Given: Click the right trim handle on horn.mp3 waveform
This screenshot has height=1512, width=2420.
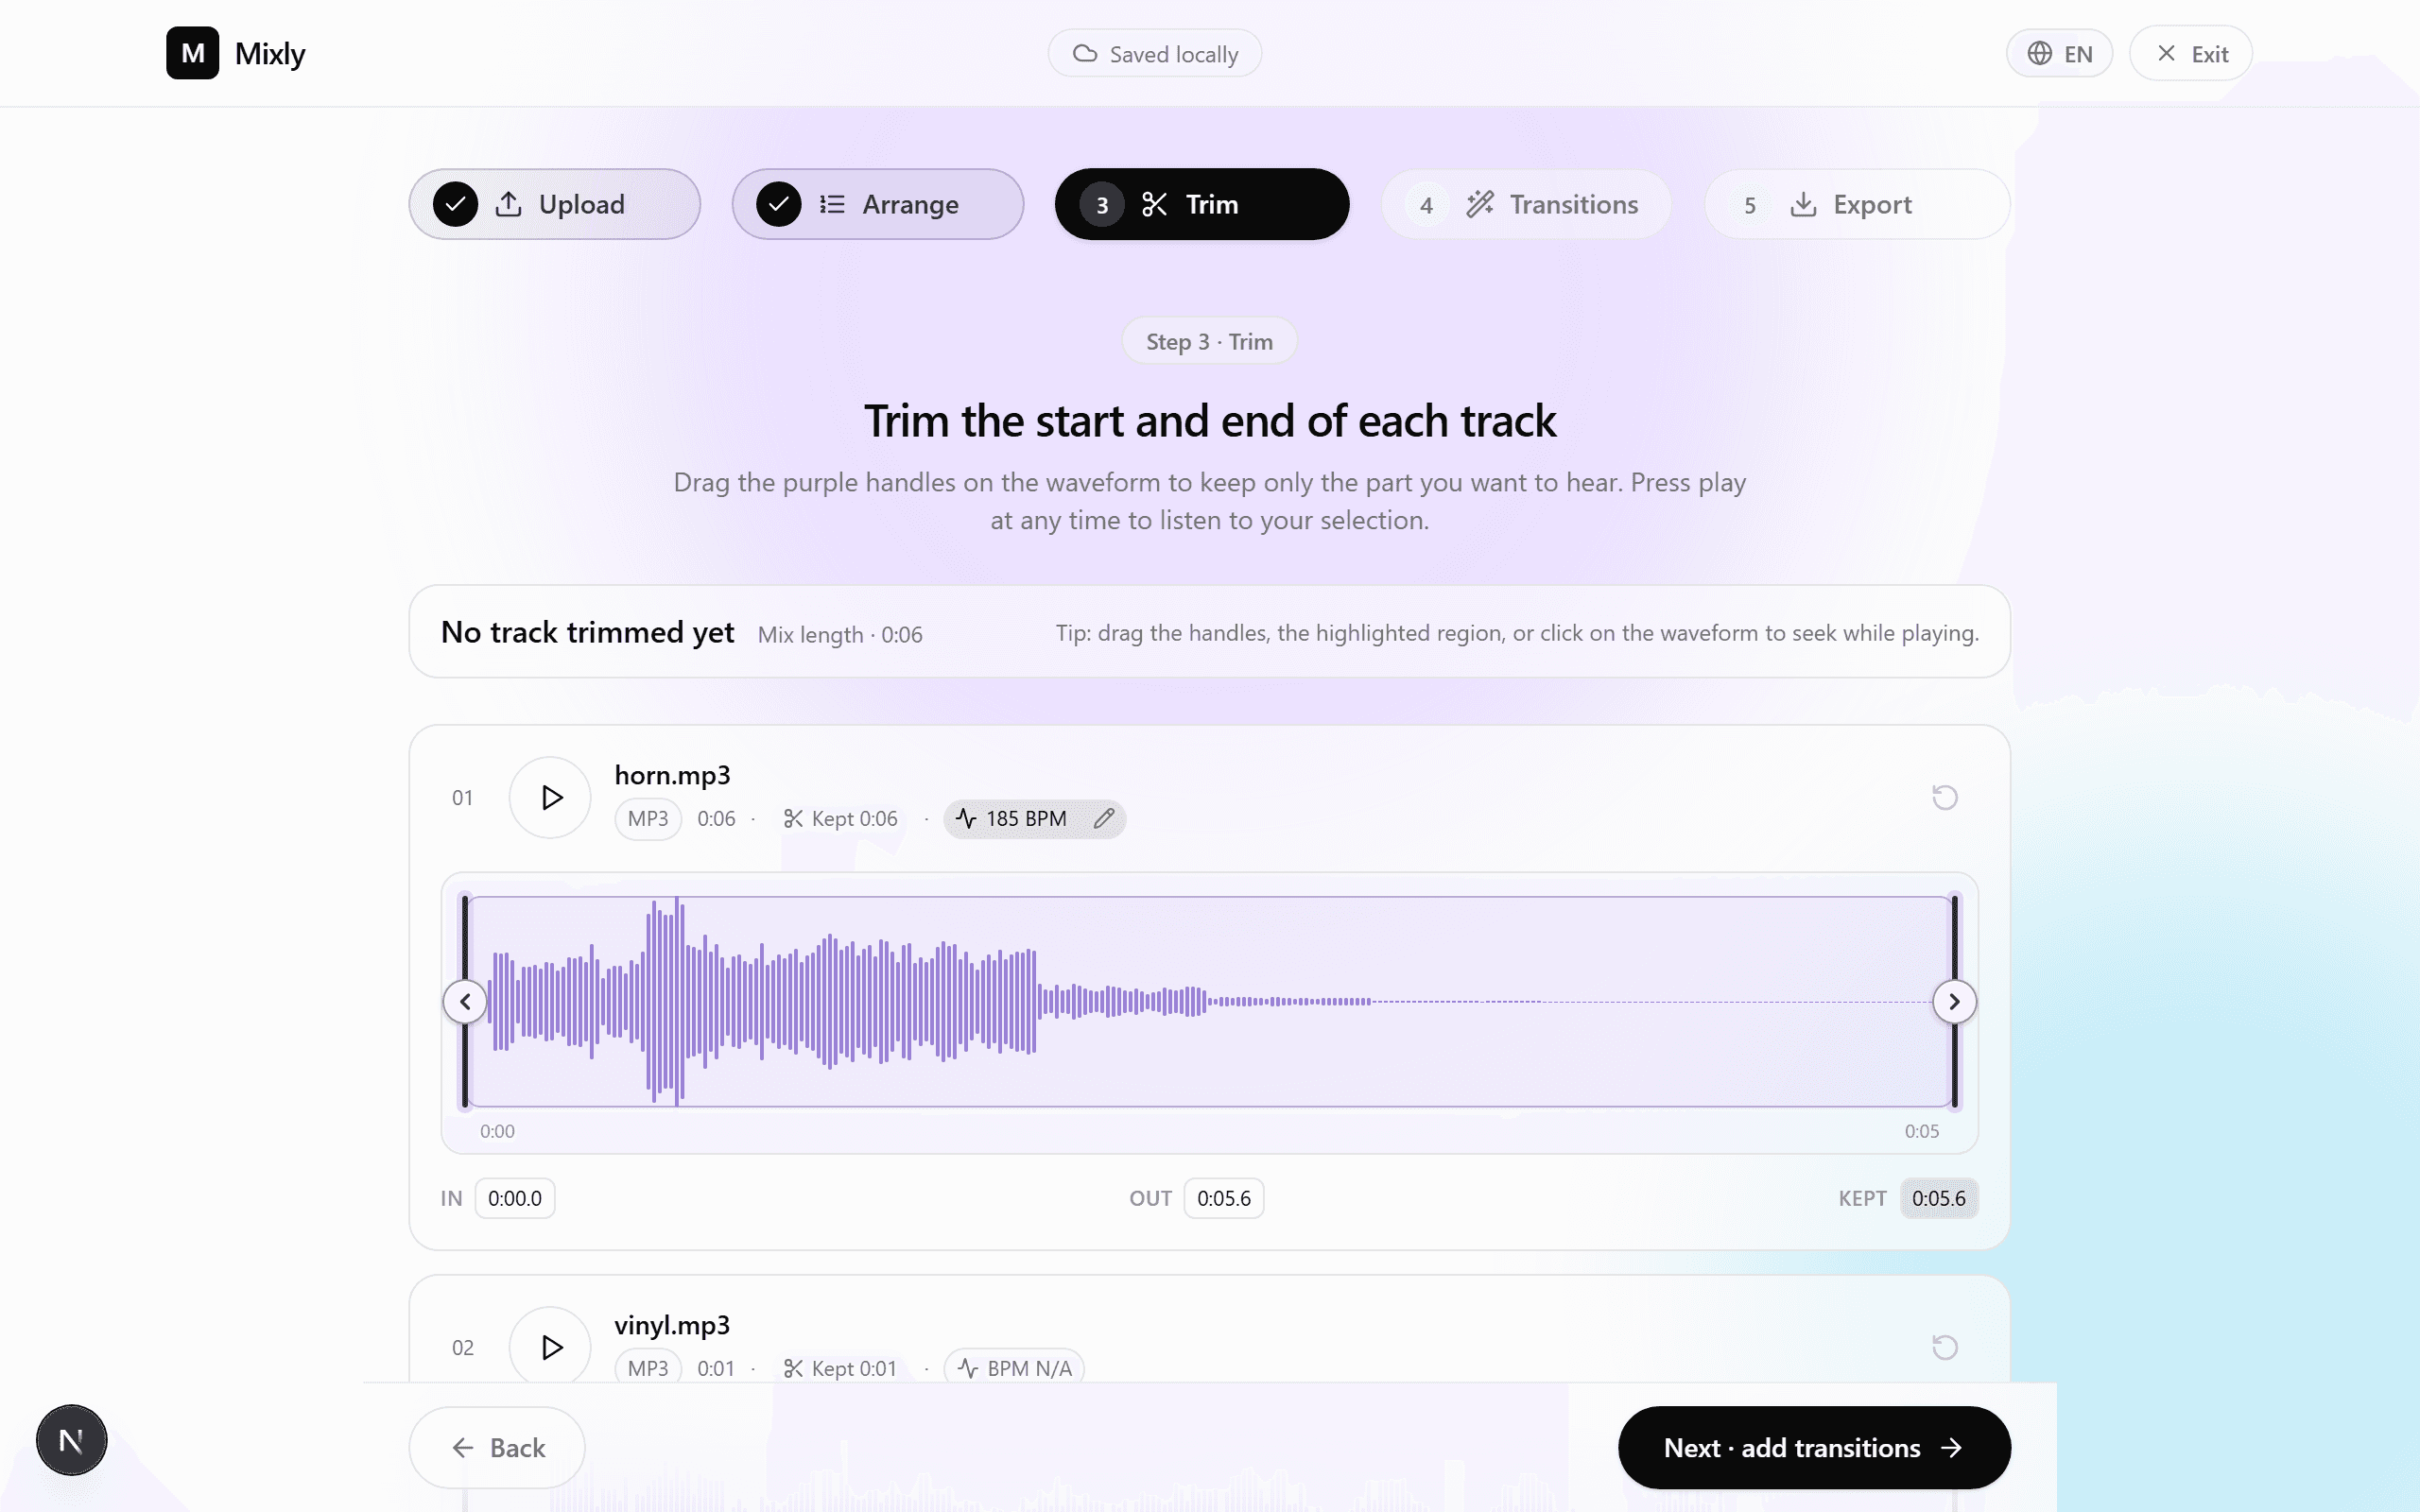Looking at the screenshot, I should tap(1954, 1001).
